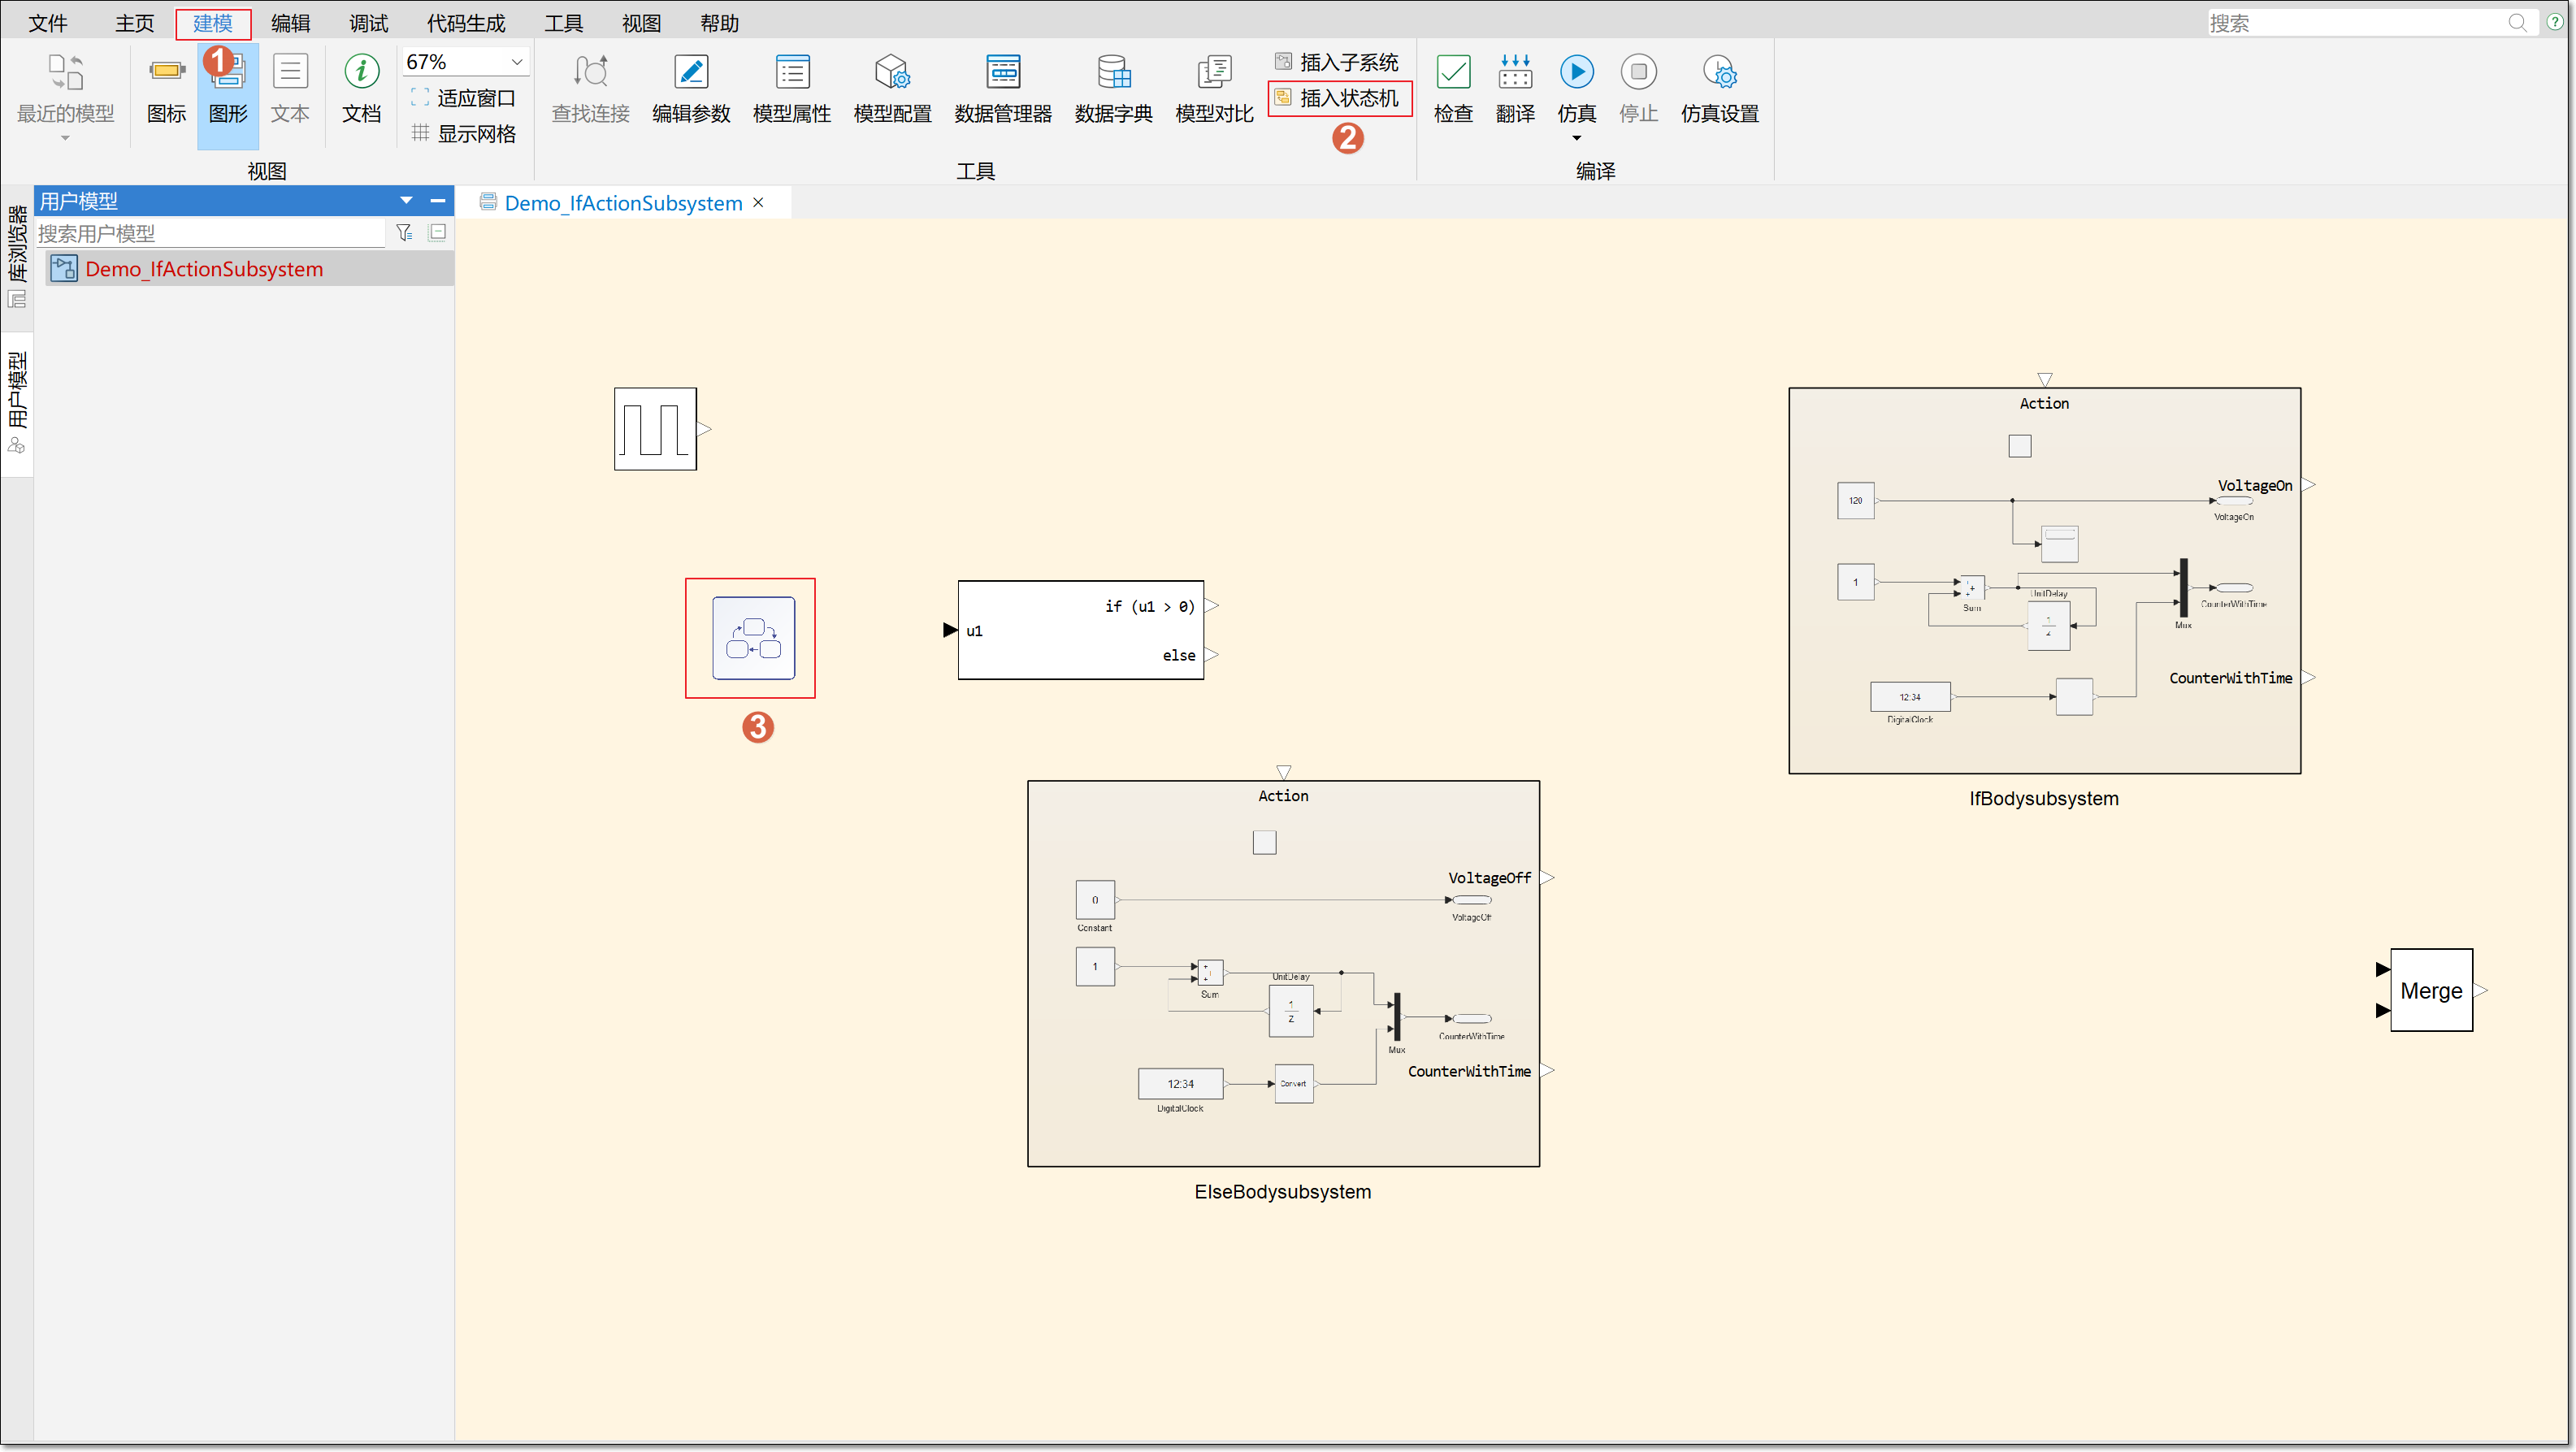Click the 搜索用户模型 search field
The height and width of the screenshot is (1452, 2576).
point(210,233)
